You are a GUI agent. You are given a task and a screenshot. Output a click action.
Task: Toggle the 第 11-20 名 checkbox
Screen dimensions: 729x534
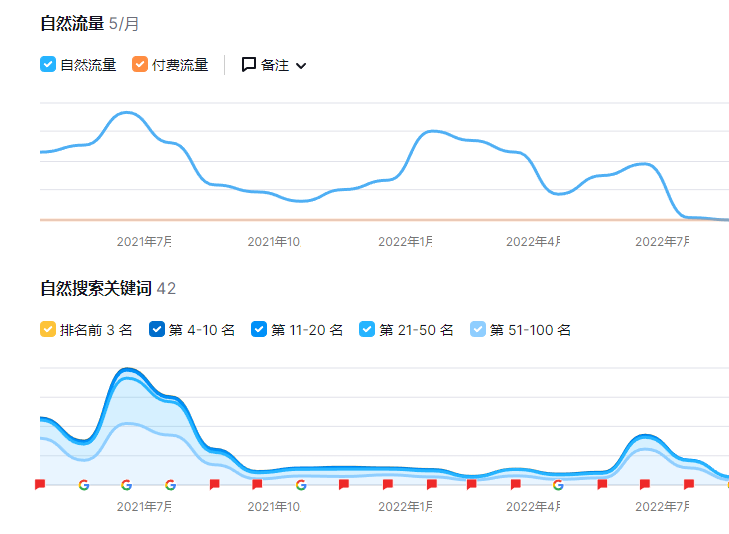[259, 329]
